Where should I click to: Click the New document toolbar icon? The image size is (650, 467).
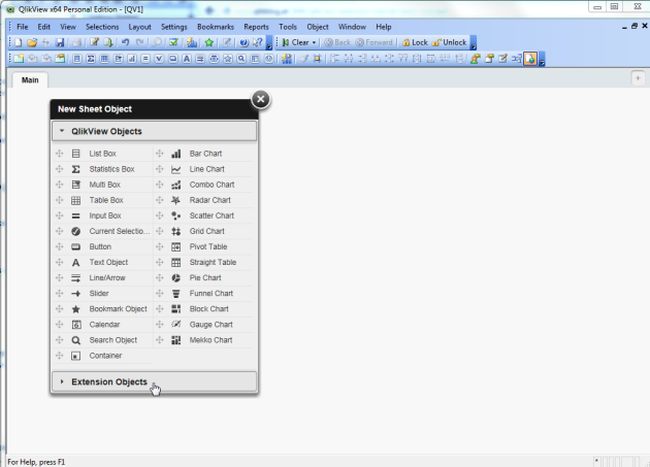point(18,42)
